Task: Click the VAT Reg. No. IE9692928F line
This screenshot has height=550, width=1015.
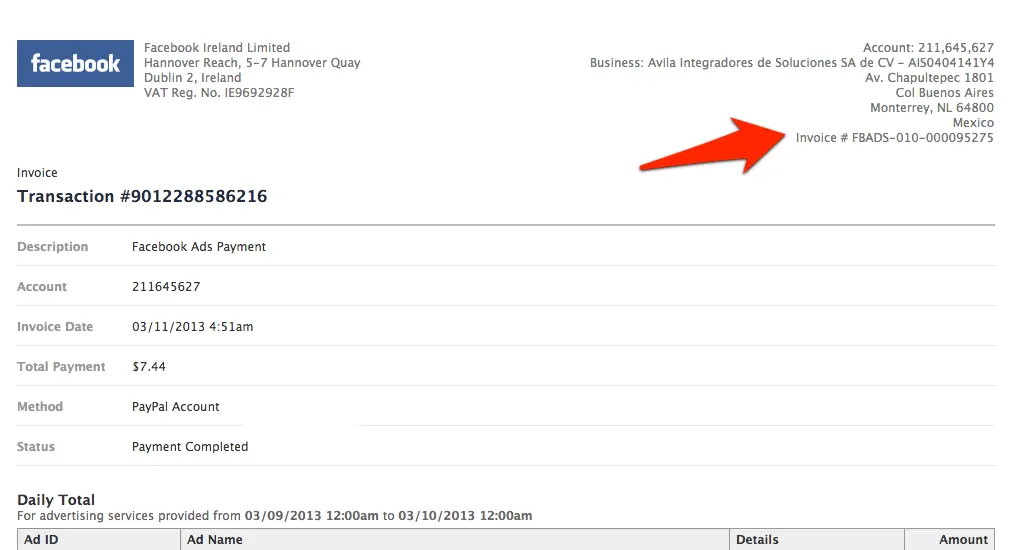Action: pyautogui.click(x=219, y=93)
